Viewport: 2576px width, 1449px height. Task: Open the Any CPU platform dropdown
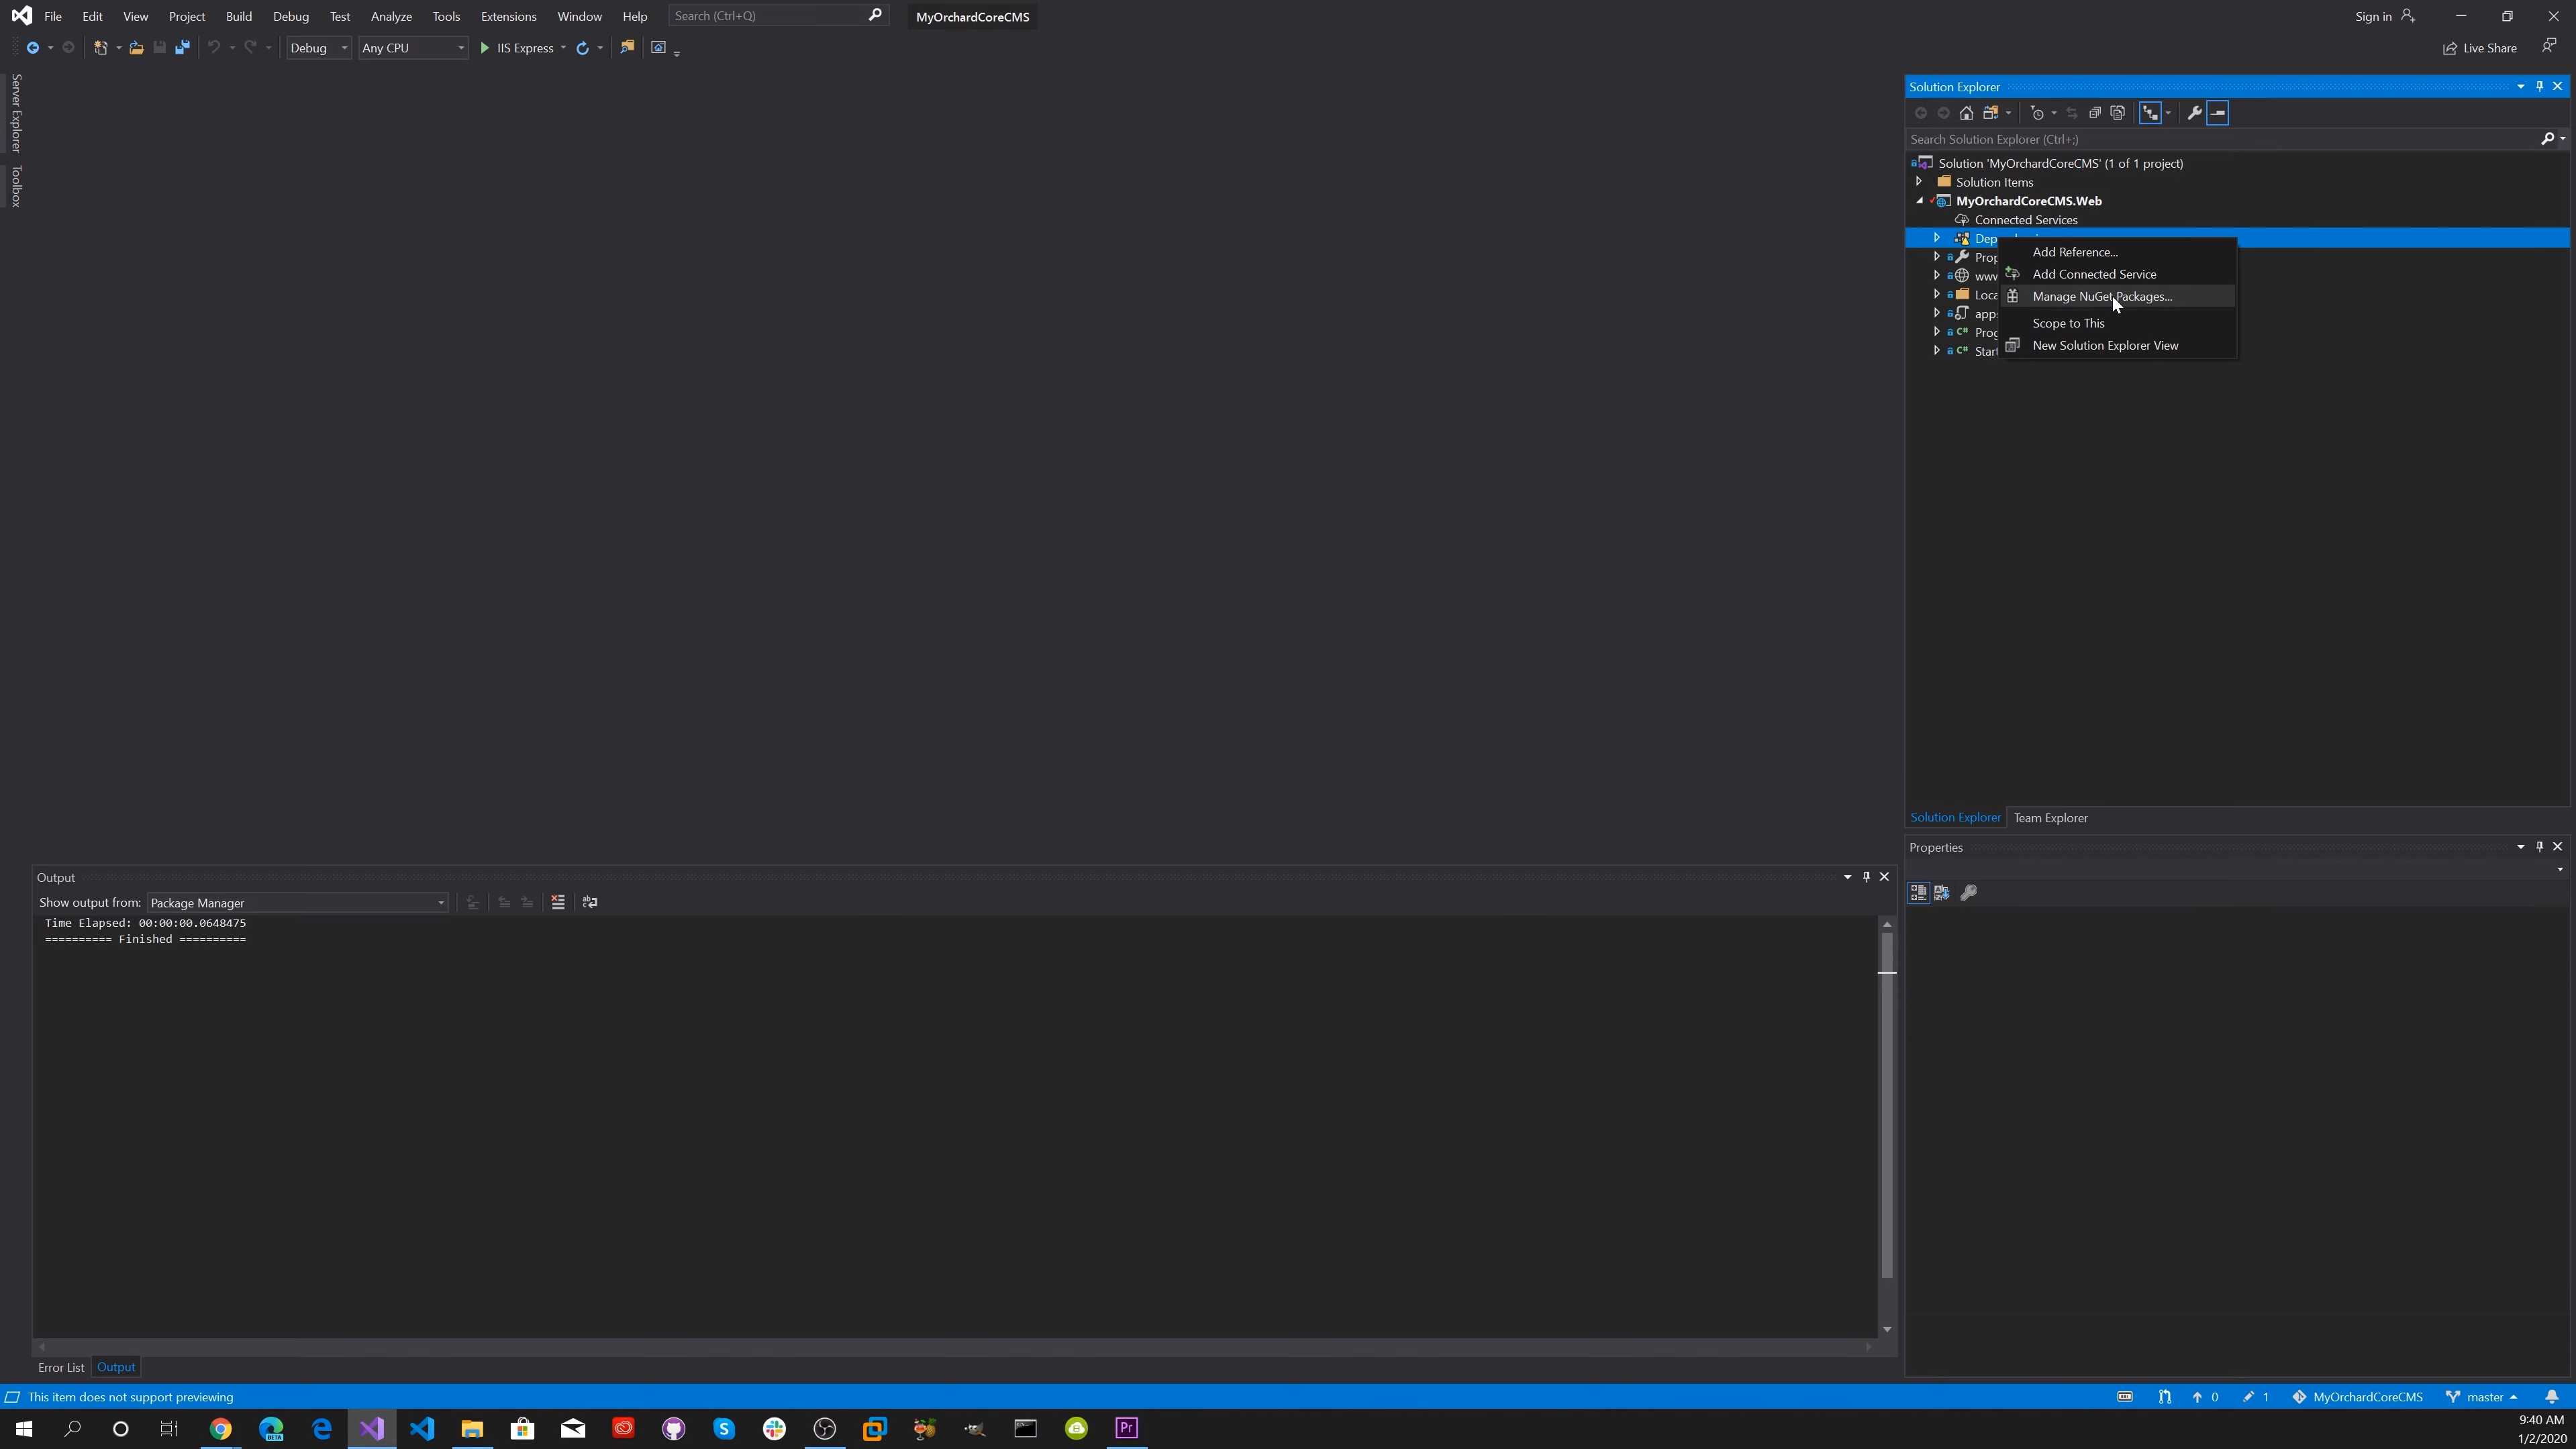tap(413, 48)
